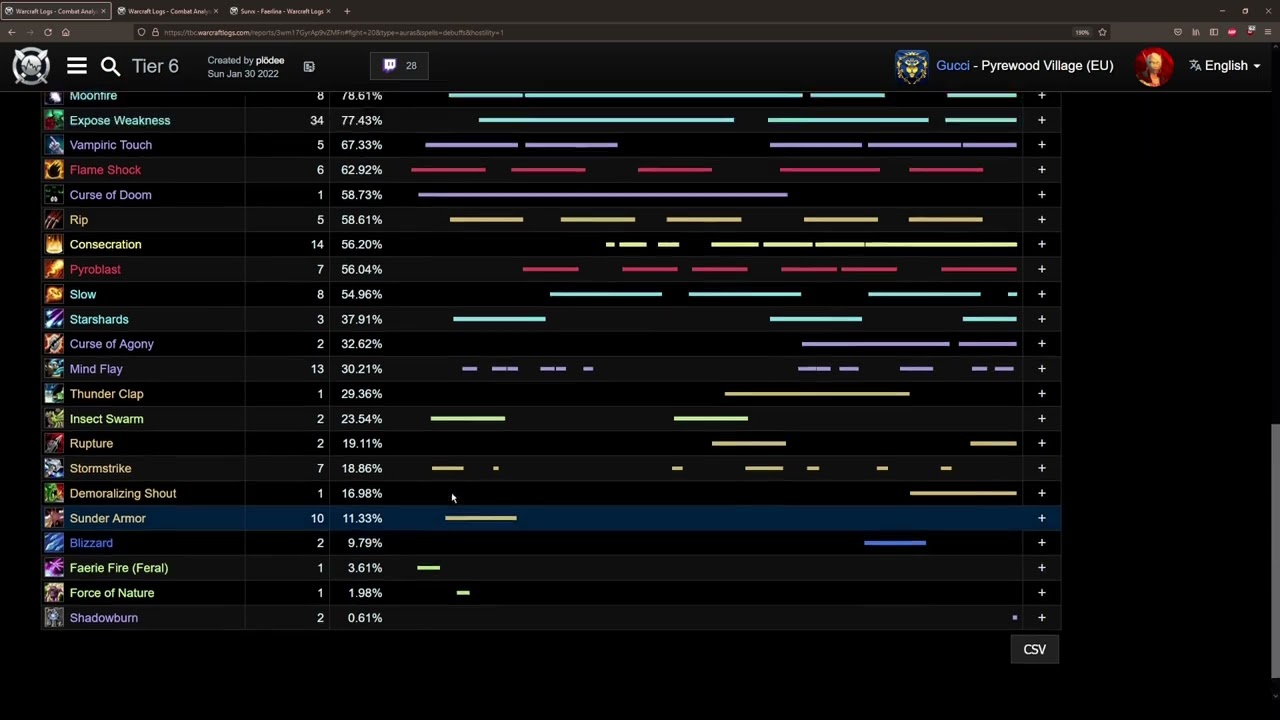Click the Sunder Armor spell icon

click(54, 518)
